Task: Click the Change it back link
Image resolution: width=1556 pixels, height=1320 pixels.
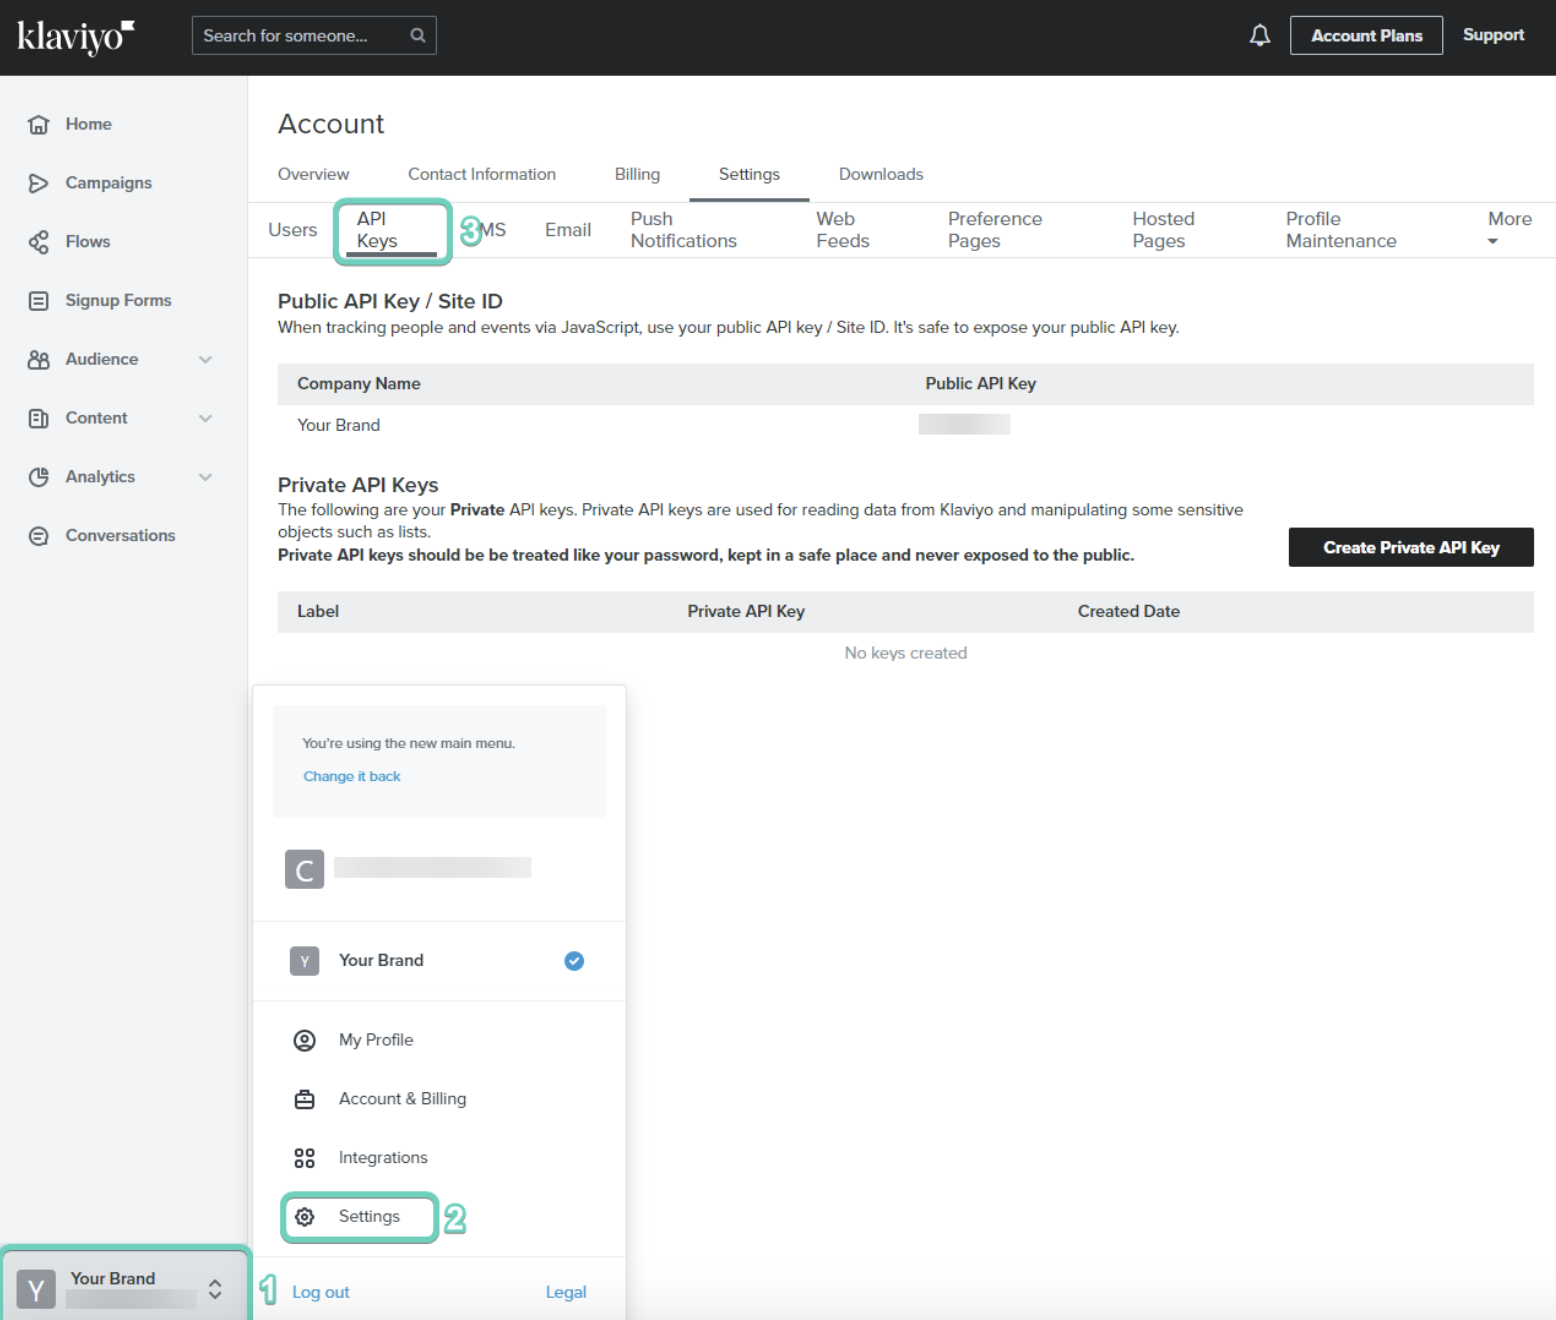Action: pos(352,777)
